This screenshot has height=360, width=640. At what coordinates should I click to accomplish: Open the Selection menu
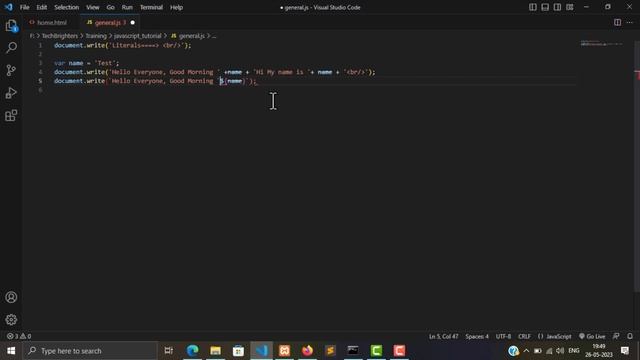click(x=67, y=7)
